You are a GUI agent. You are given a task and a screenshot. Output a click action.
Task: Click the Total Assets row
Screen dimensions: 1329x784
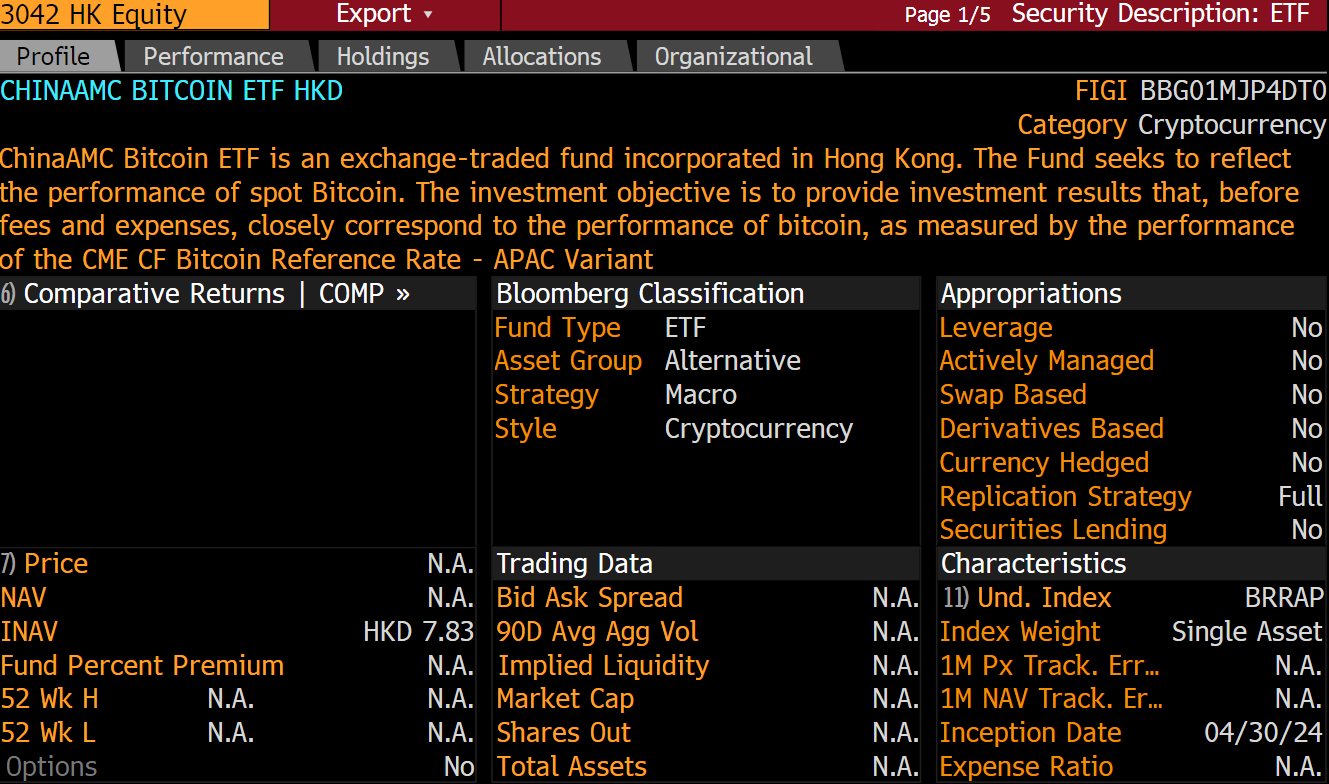(x=707, y=767)
